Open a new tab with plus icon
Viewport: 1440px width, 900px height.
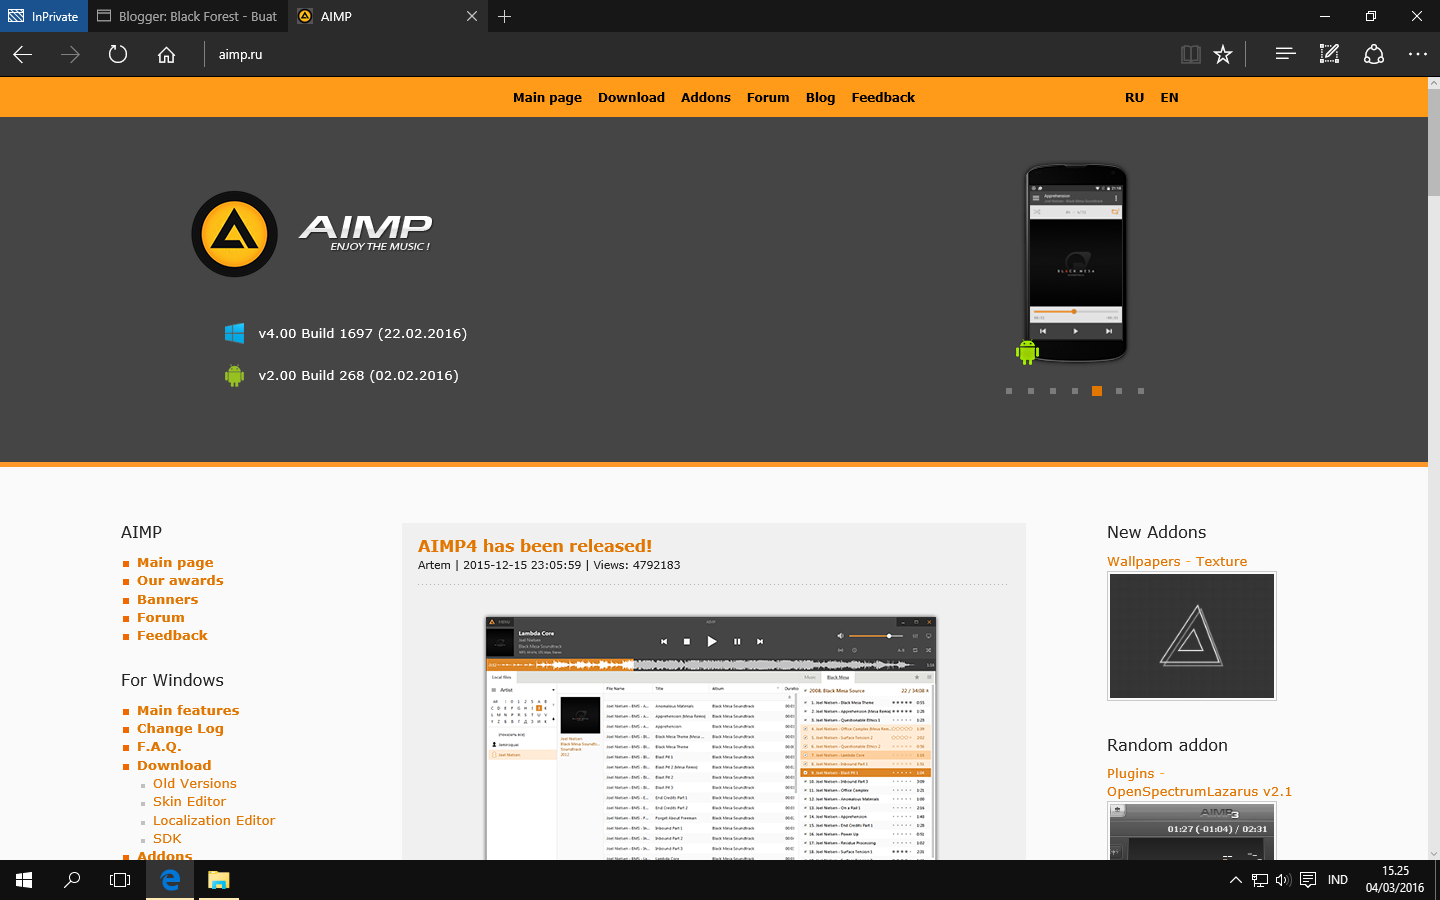(x=505, y=16)
